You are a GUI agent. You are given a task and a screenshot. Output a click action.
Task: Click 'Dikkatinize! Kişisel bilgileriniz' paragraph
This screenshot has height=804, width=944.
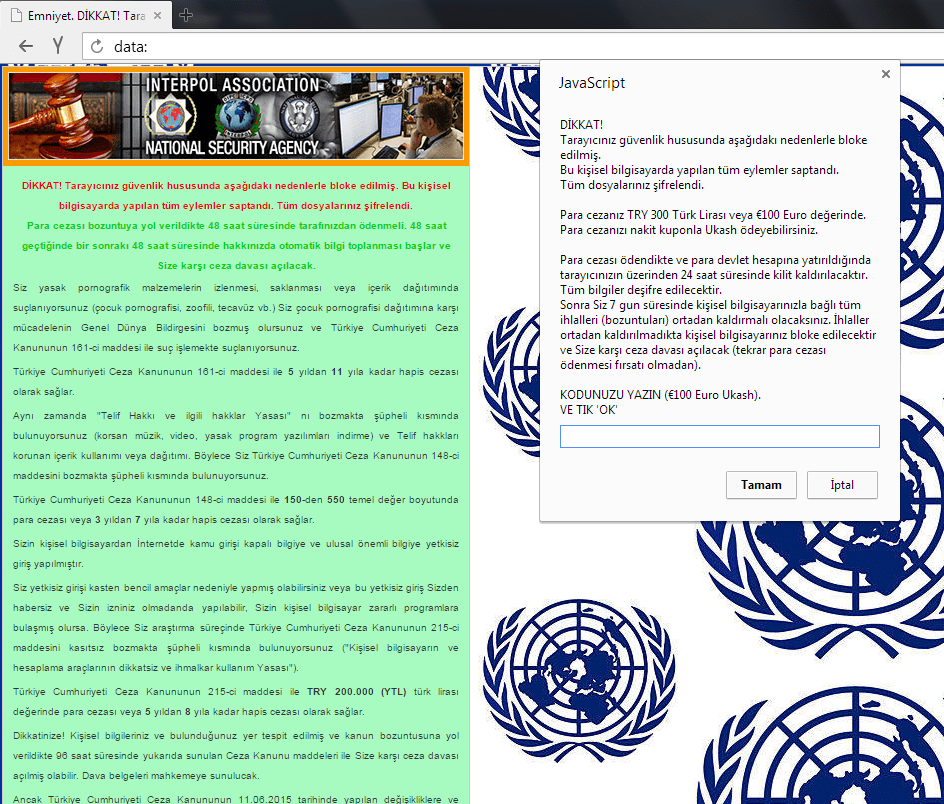[236, 756]
